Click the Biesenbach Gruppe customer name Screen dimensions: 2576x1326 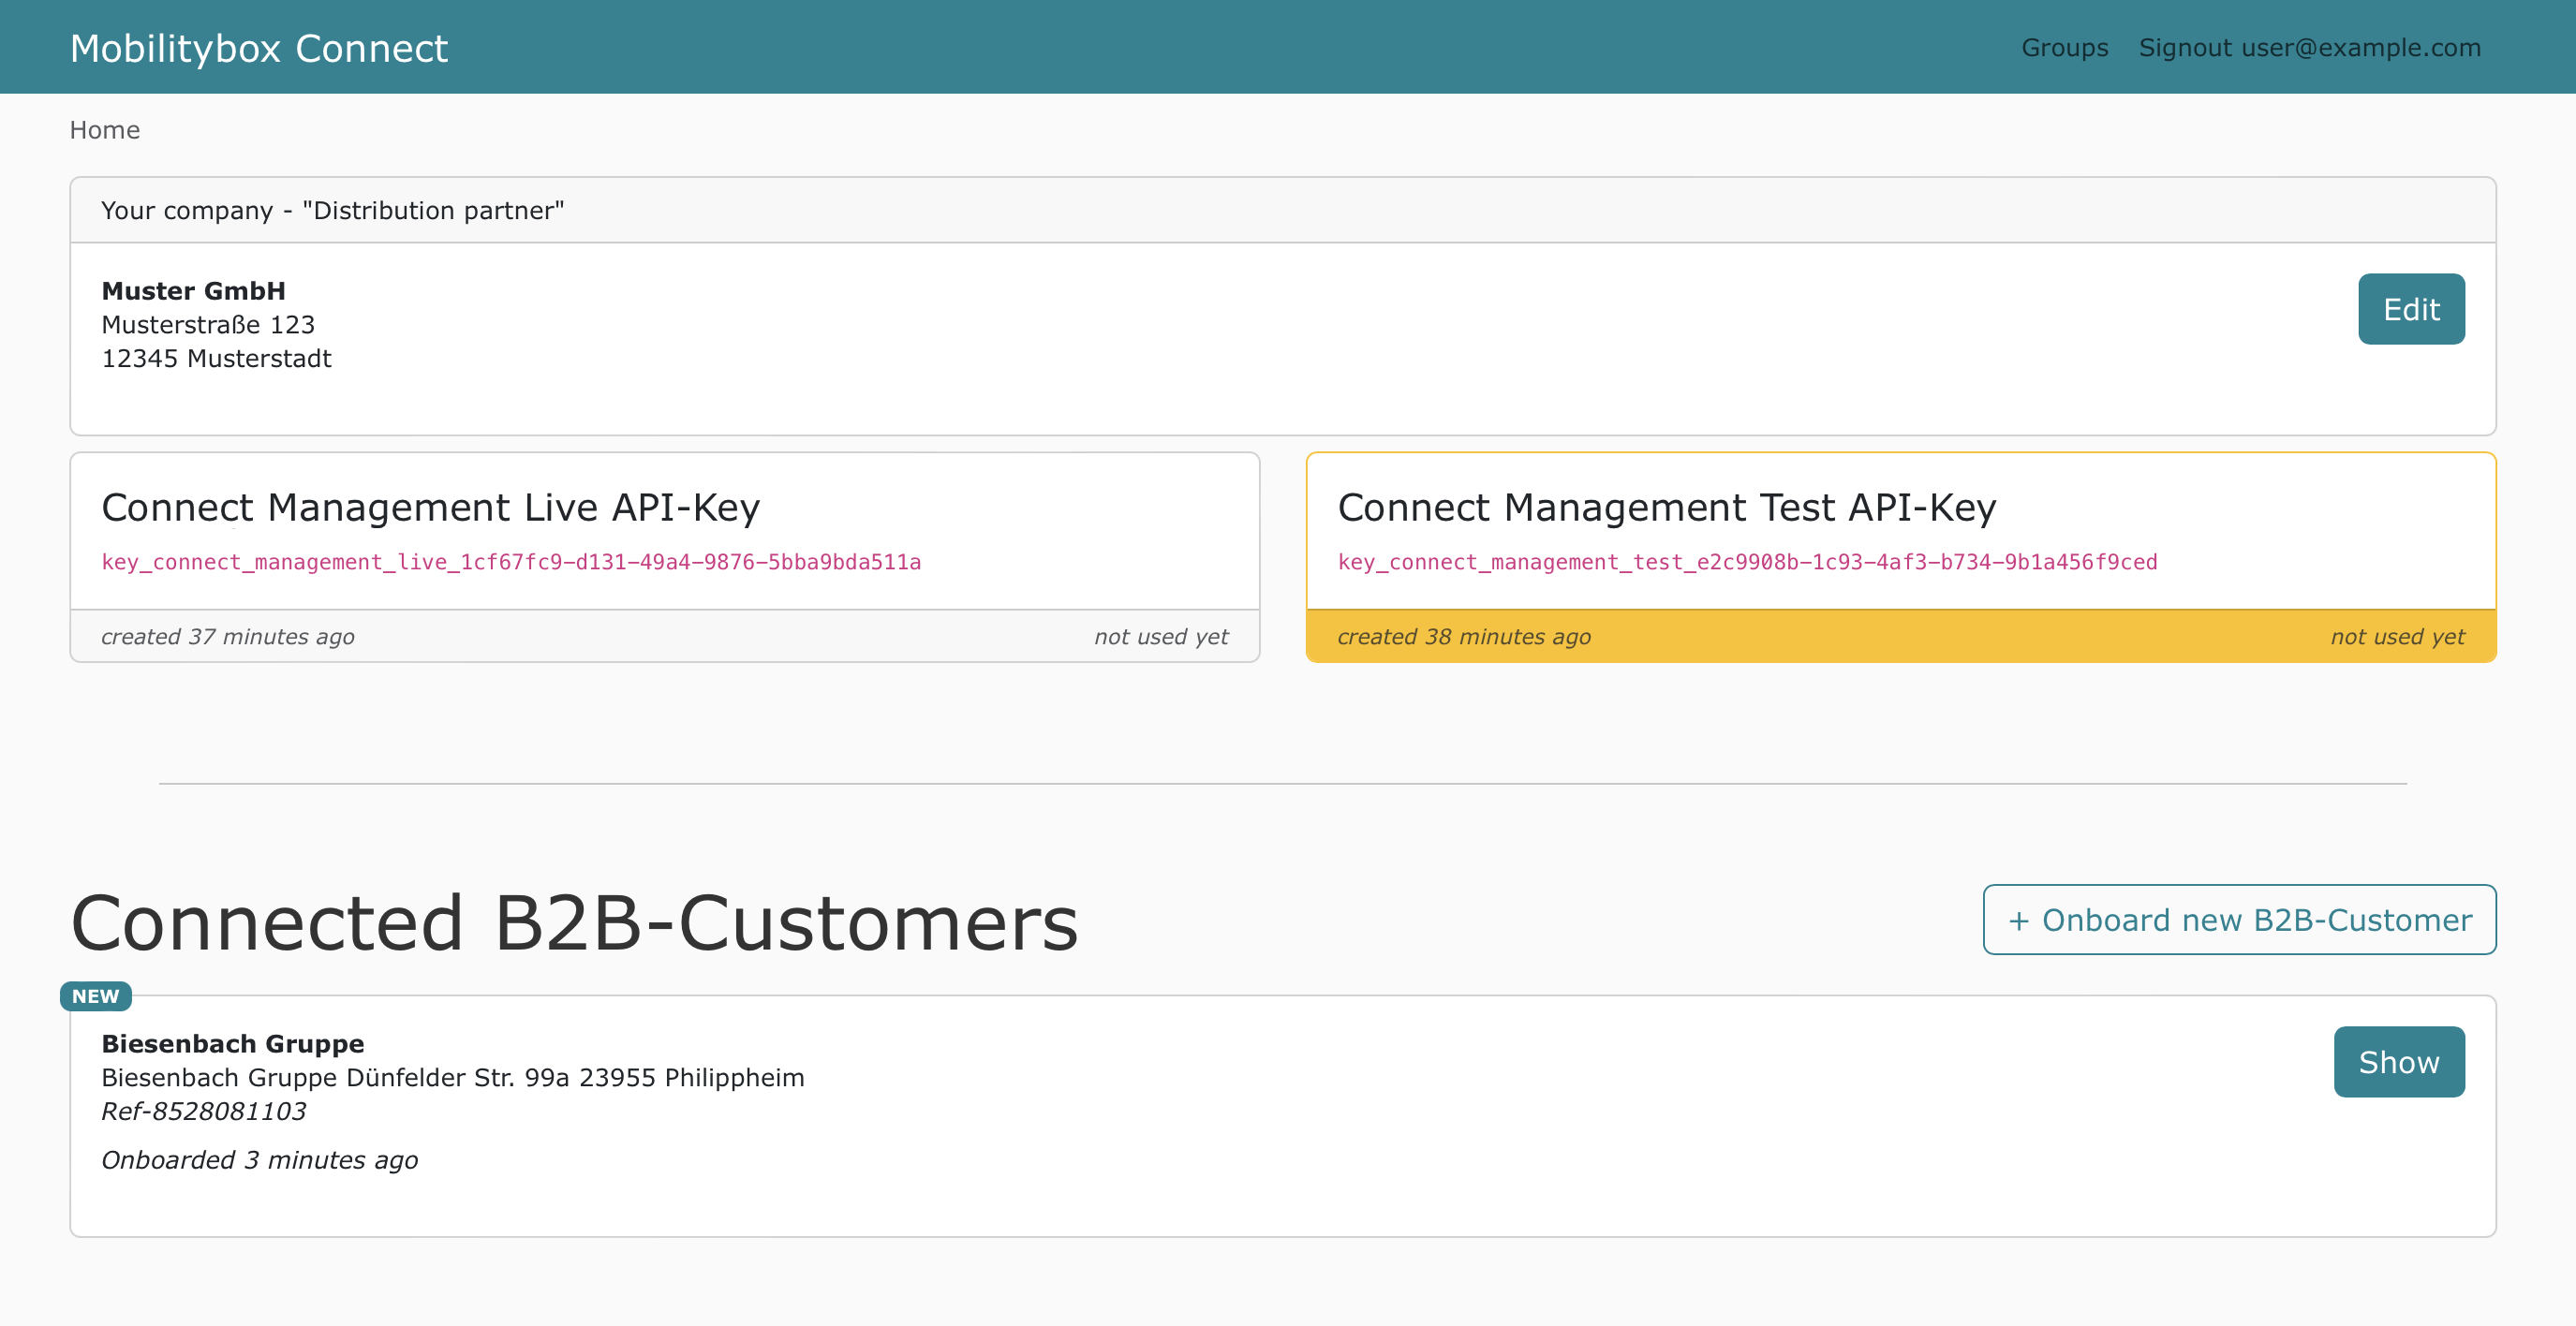tap(233, 1044)
